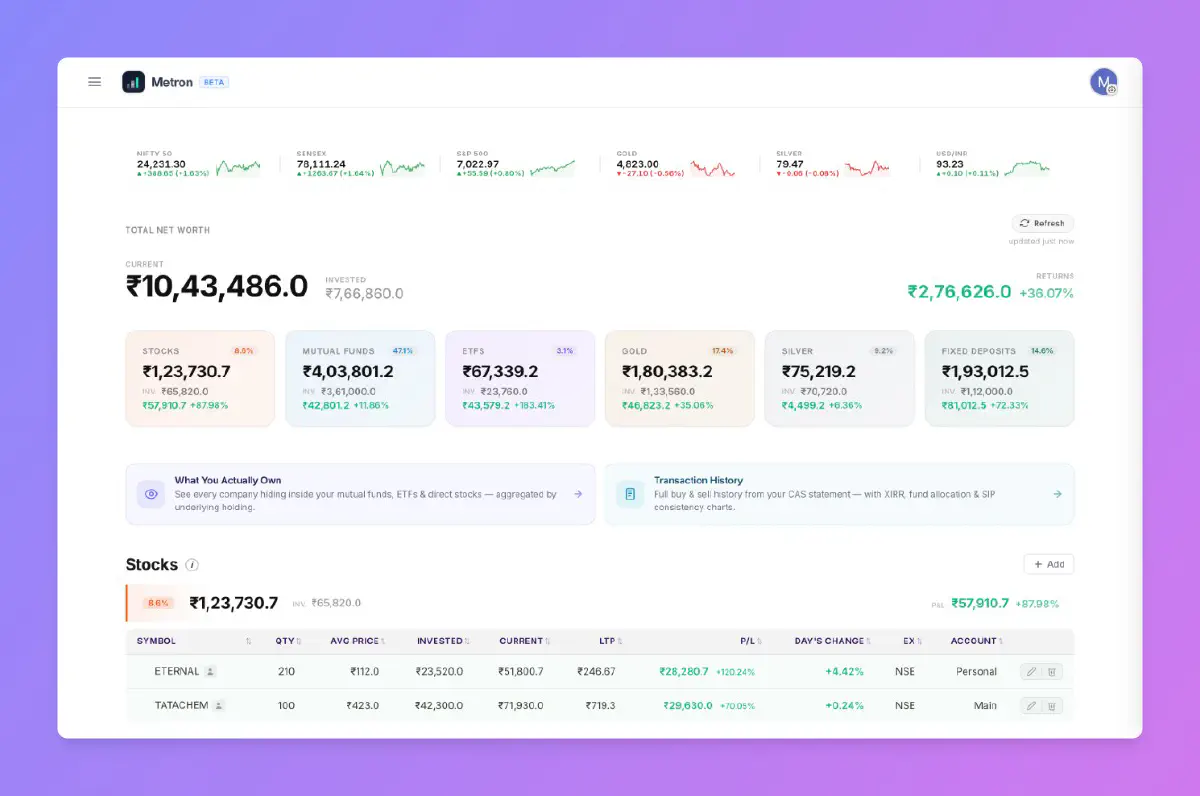1200x796 pixels.
Task: Click the eye icon on What You Actually Own
Action: pyautogui.click(x=151, y=494)
